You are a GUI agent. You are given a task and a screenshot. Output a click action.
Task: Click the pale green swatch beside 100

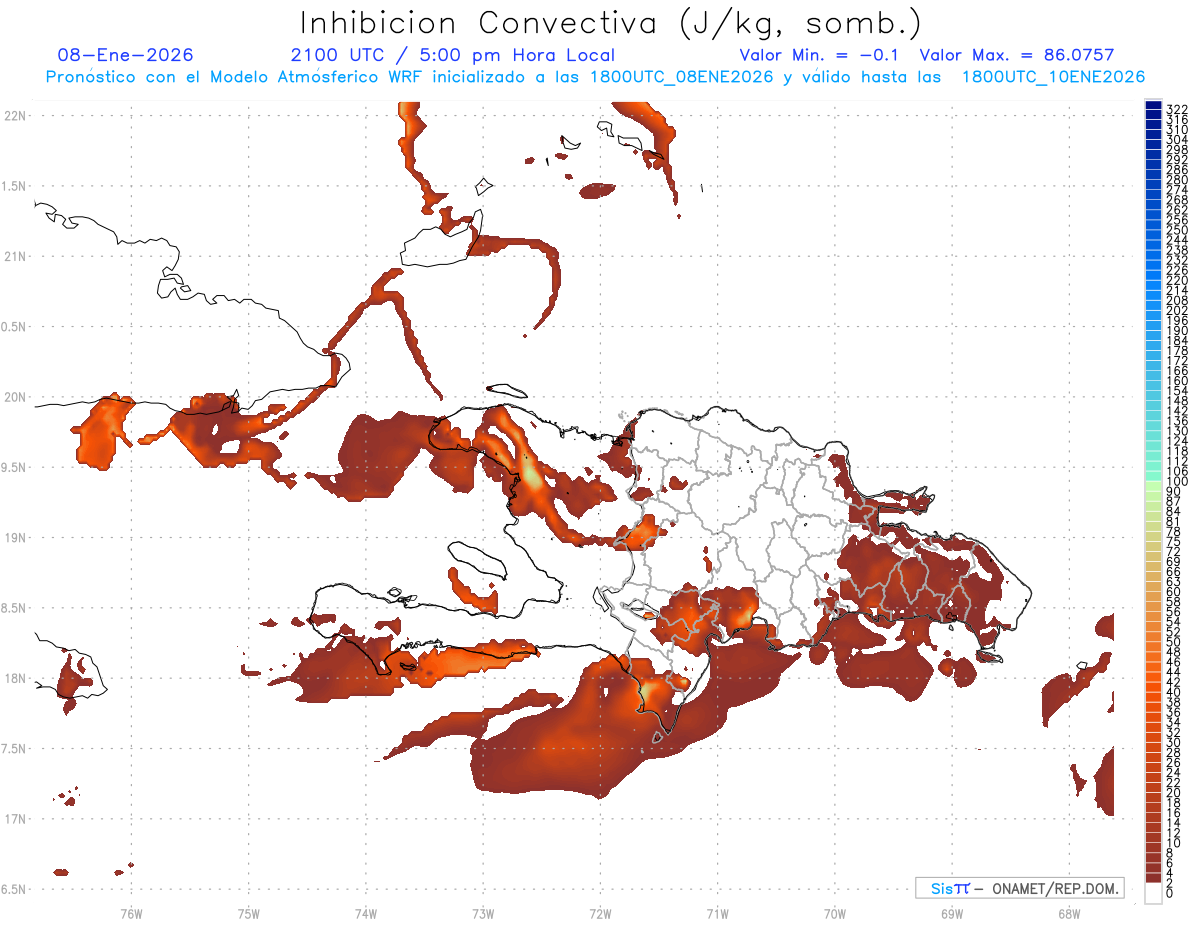1153,486
